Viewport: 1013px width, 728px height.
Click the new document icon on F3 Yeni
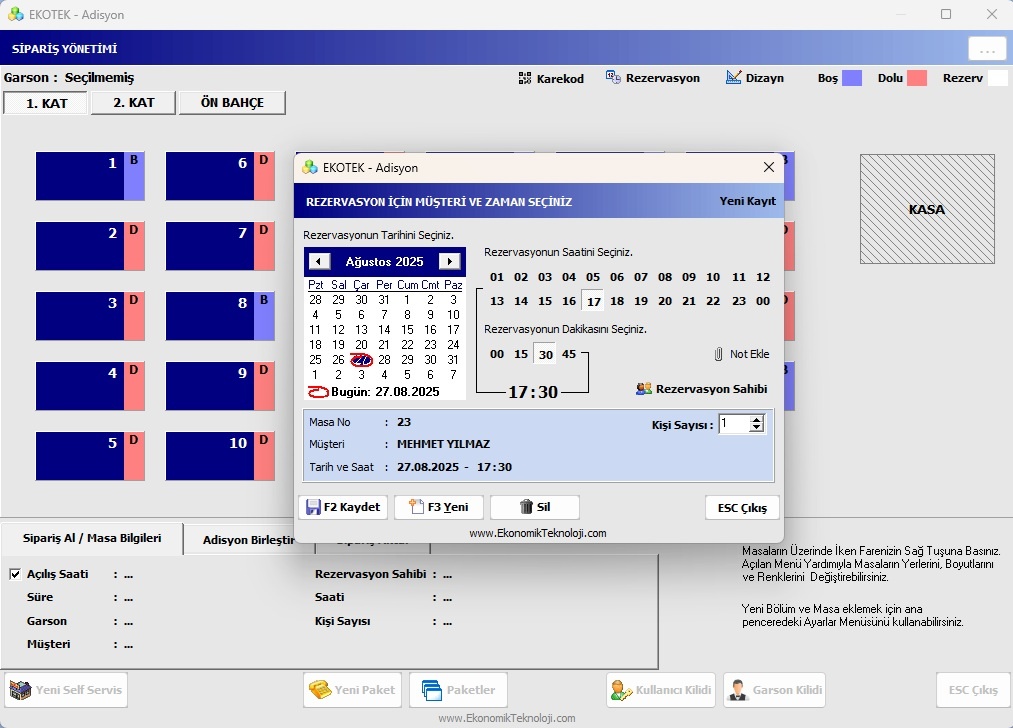417,507
